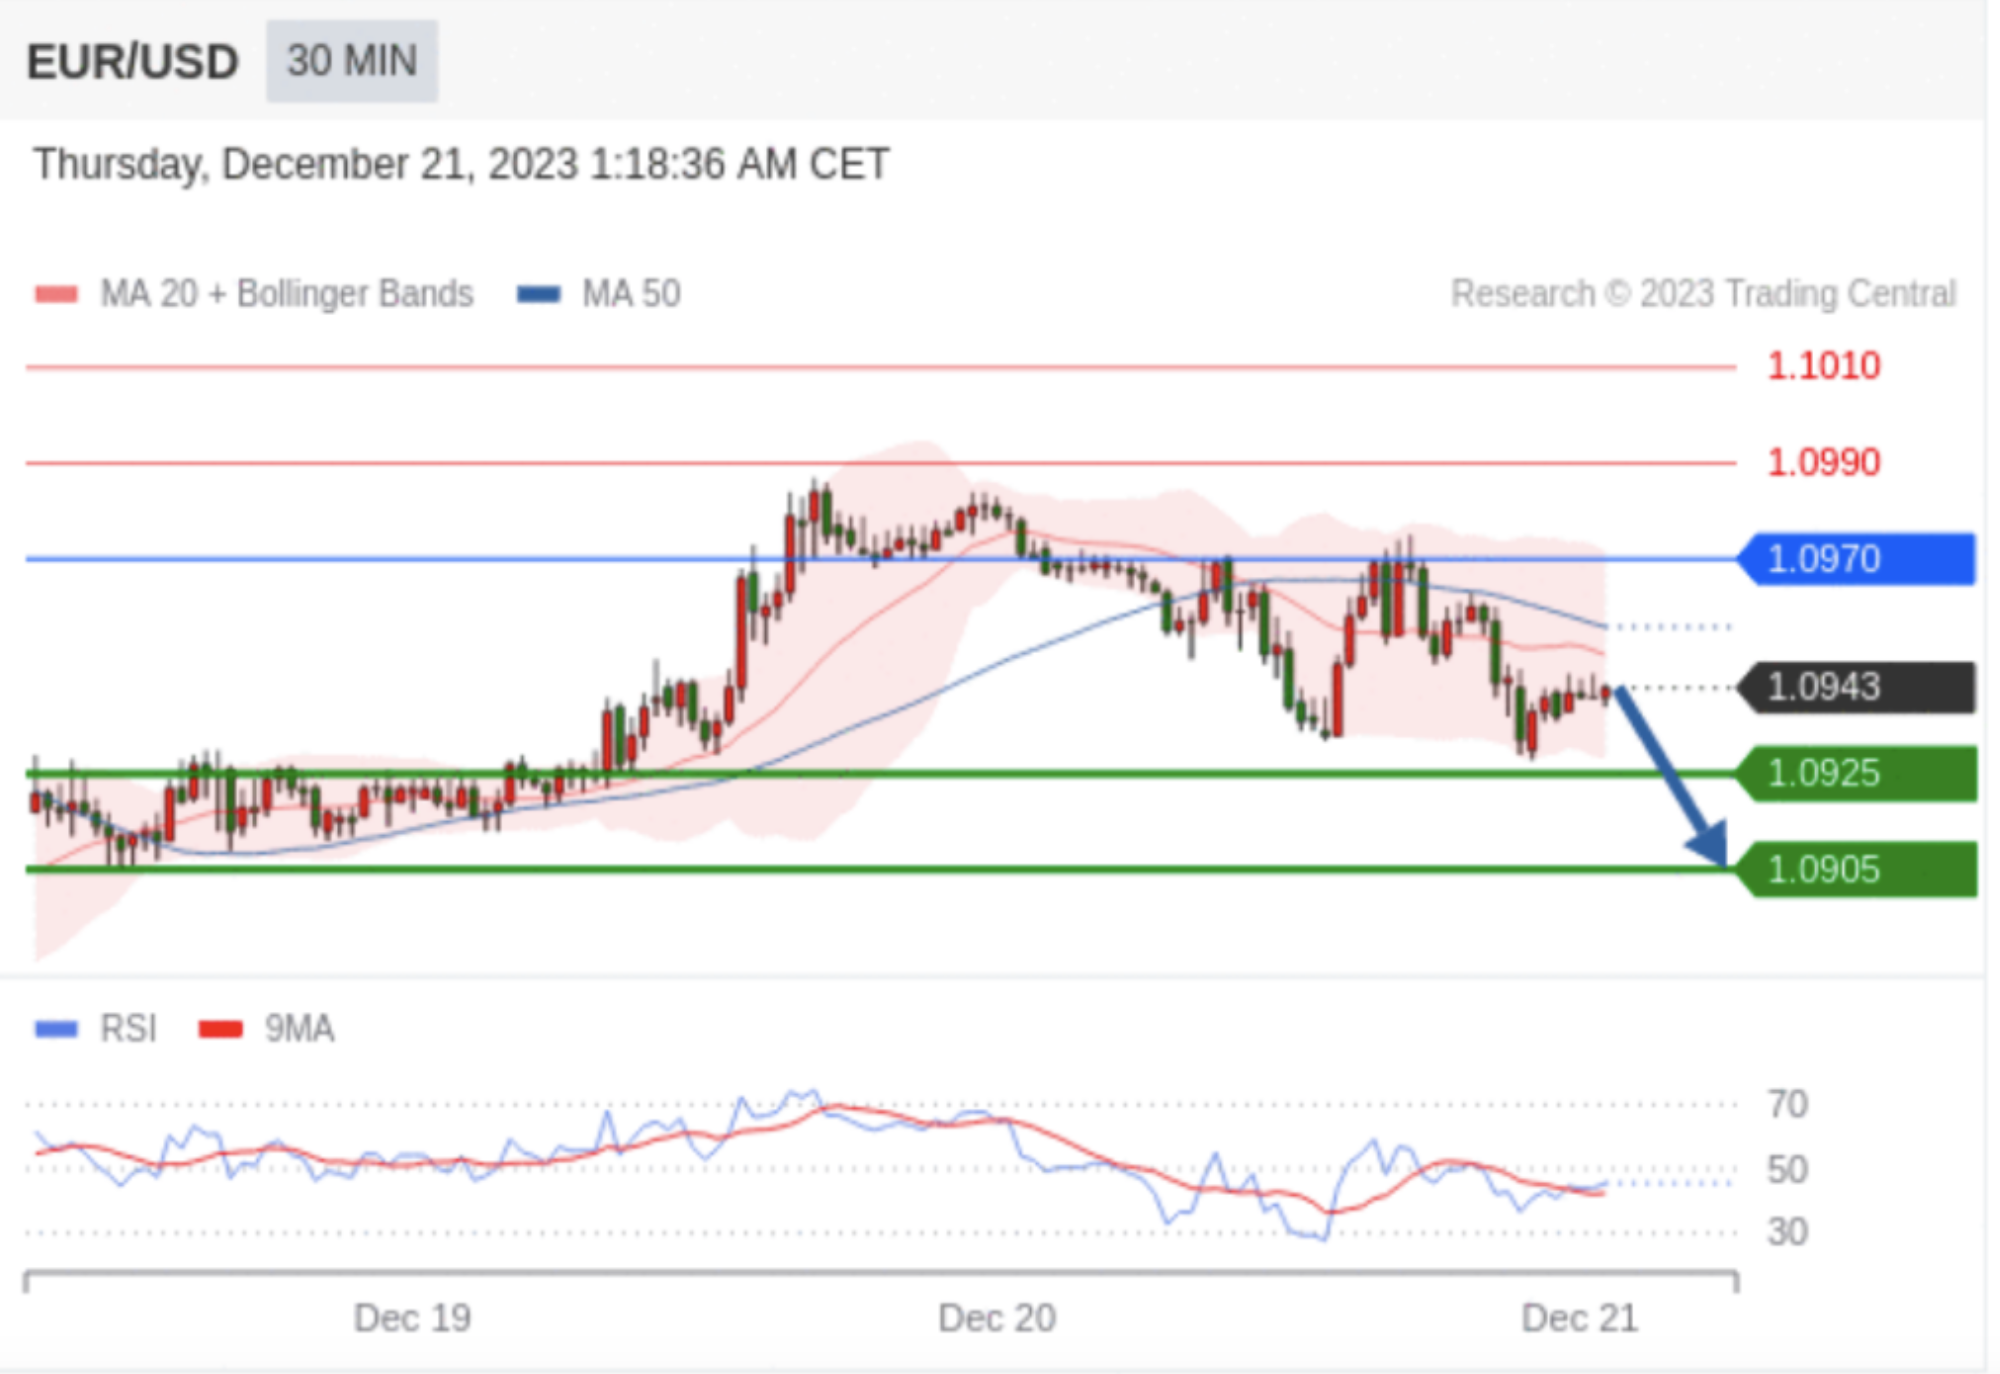Click the red 9MA legend swatch
The image size is (2000, 1374).
pos(220,1029)
